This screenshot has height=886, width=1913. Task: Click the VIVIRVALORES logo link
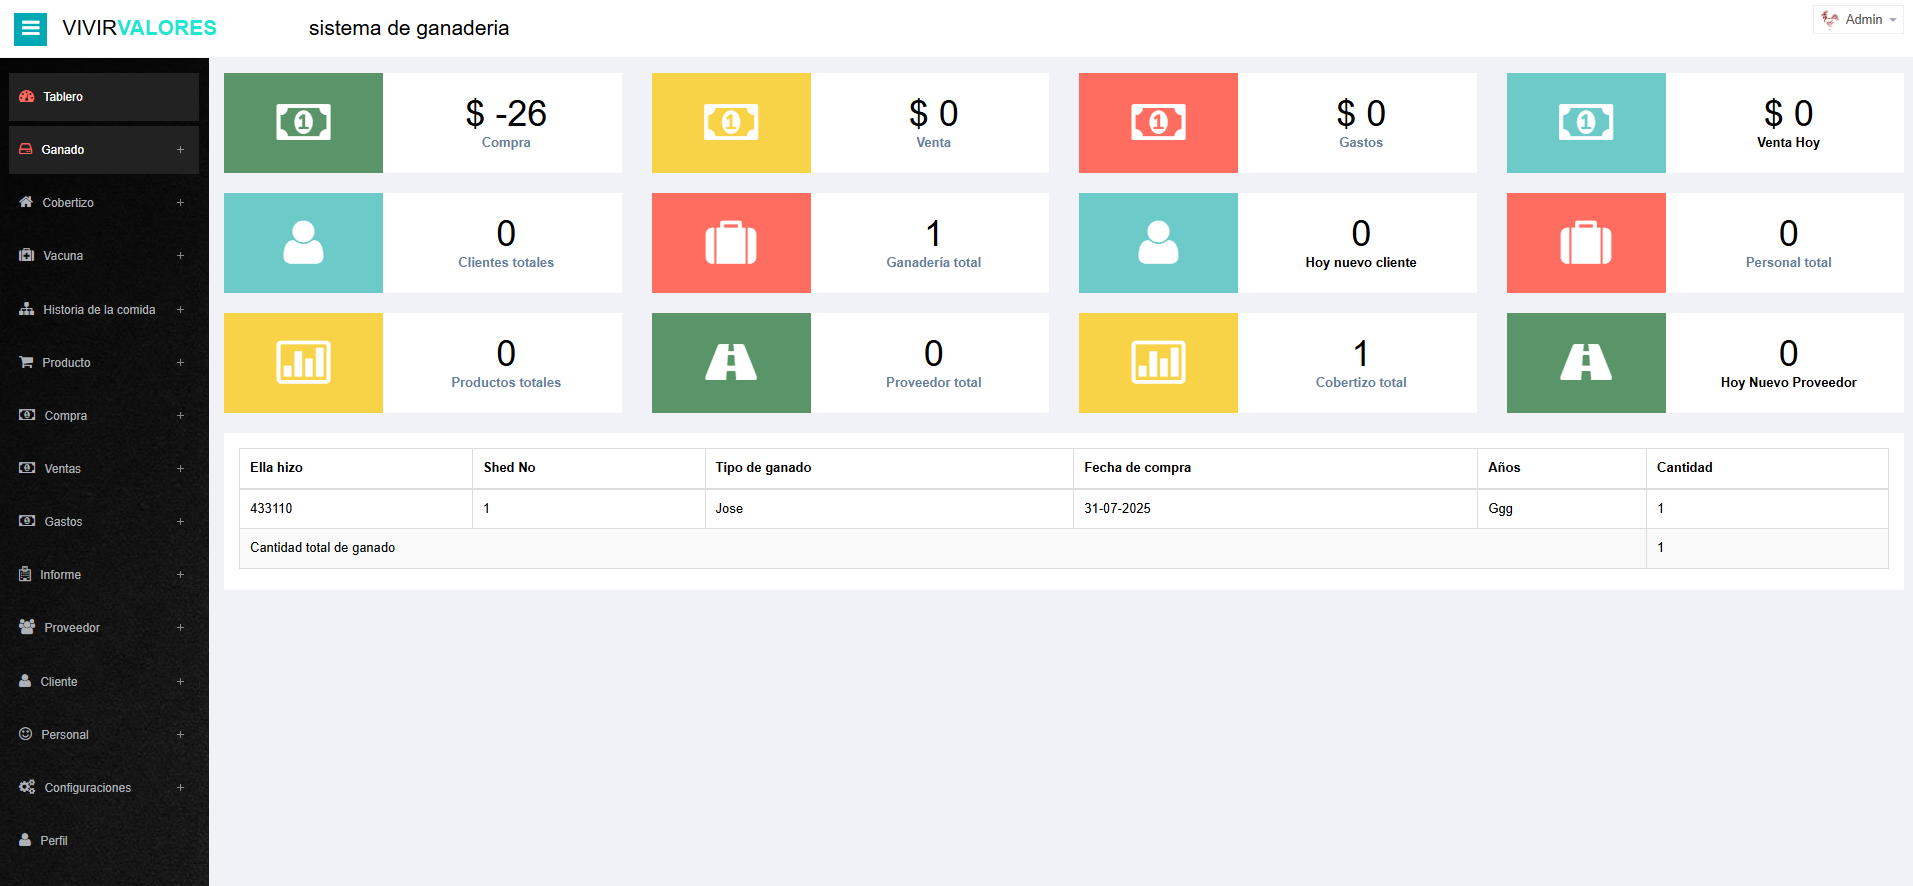coord(139,28)
